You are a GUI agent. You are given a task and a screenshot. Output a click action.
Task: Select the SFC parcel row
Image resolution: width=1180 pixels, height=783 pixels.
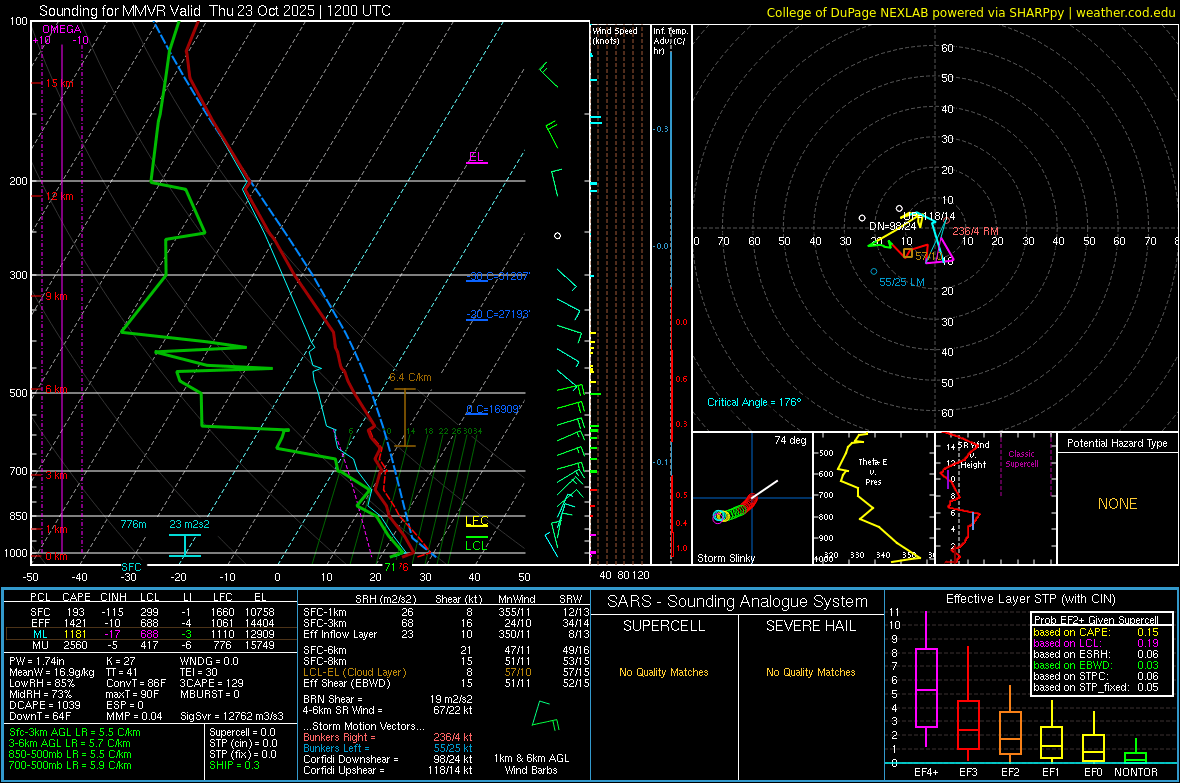pyautogui.click(x=151, y=612)
